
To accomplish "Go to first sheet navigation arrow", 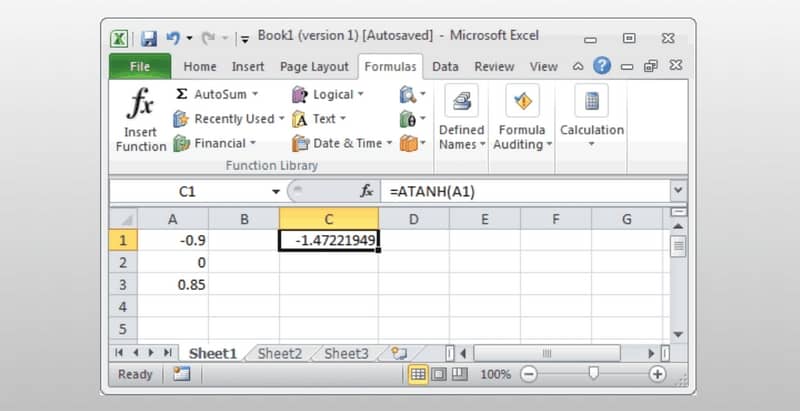I will [119, 353].
